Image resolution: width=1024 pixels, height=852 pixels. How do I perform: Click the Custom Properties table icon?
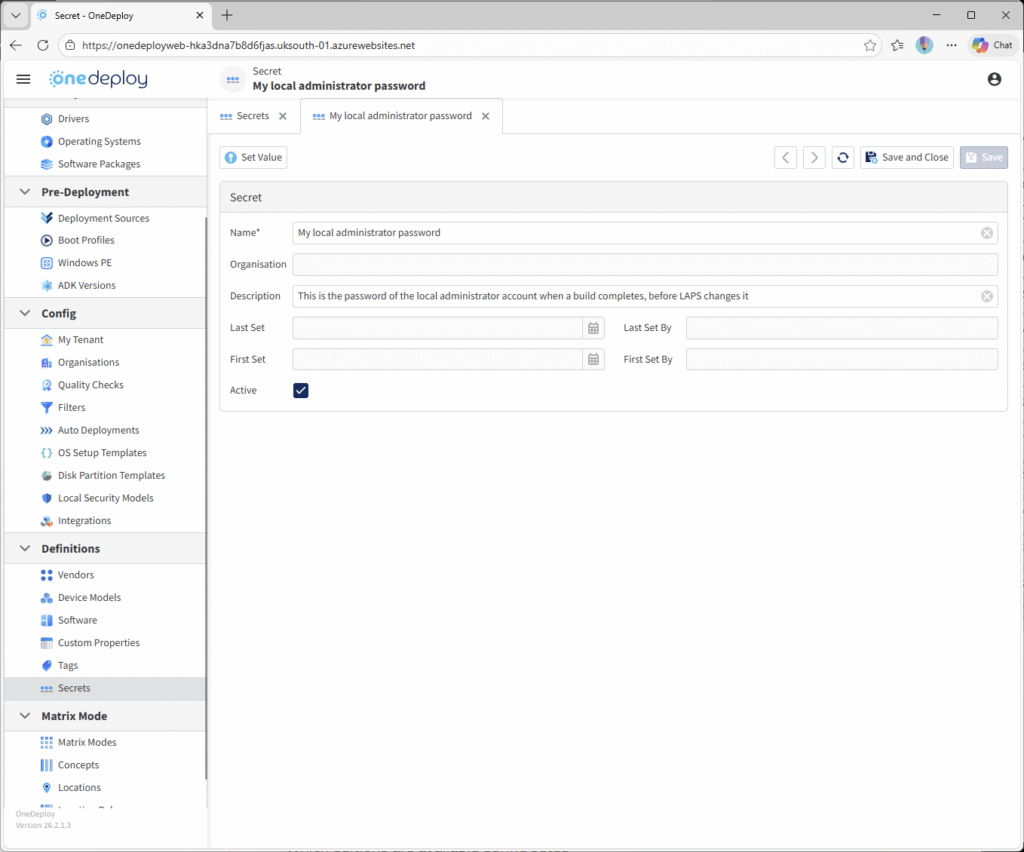[46, 642]
